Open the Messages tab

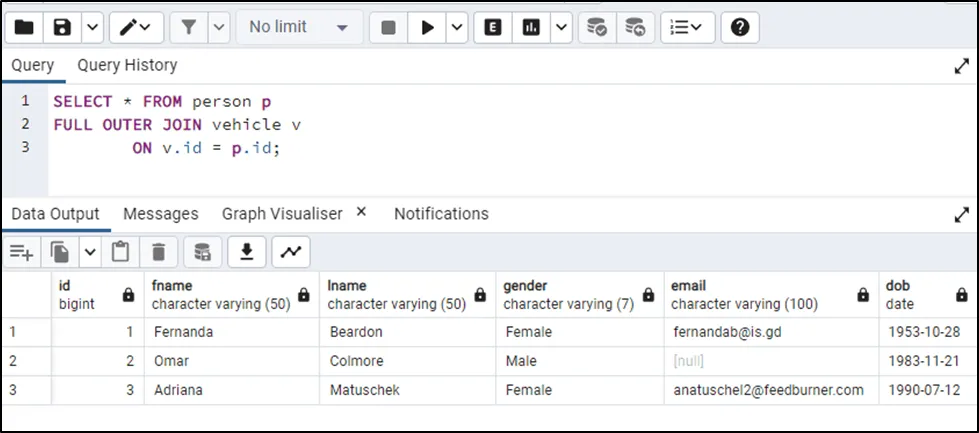[x=160, y=213]
